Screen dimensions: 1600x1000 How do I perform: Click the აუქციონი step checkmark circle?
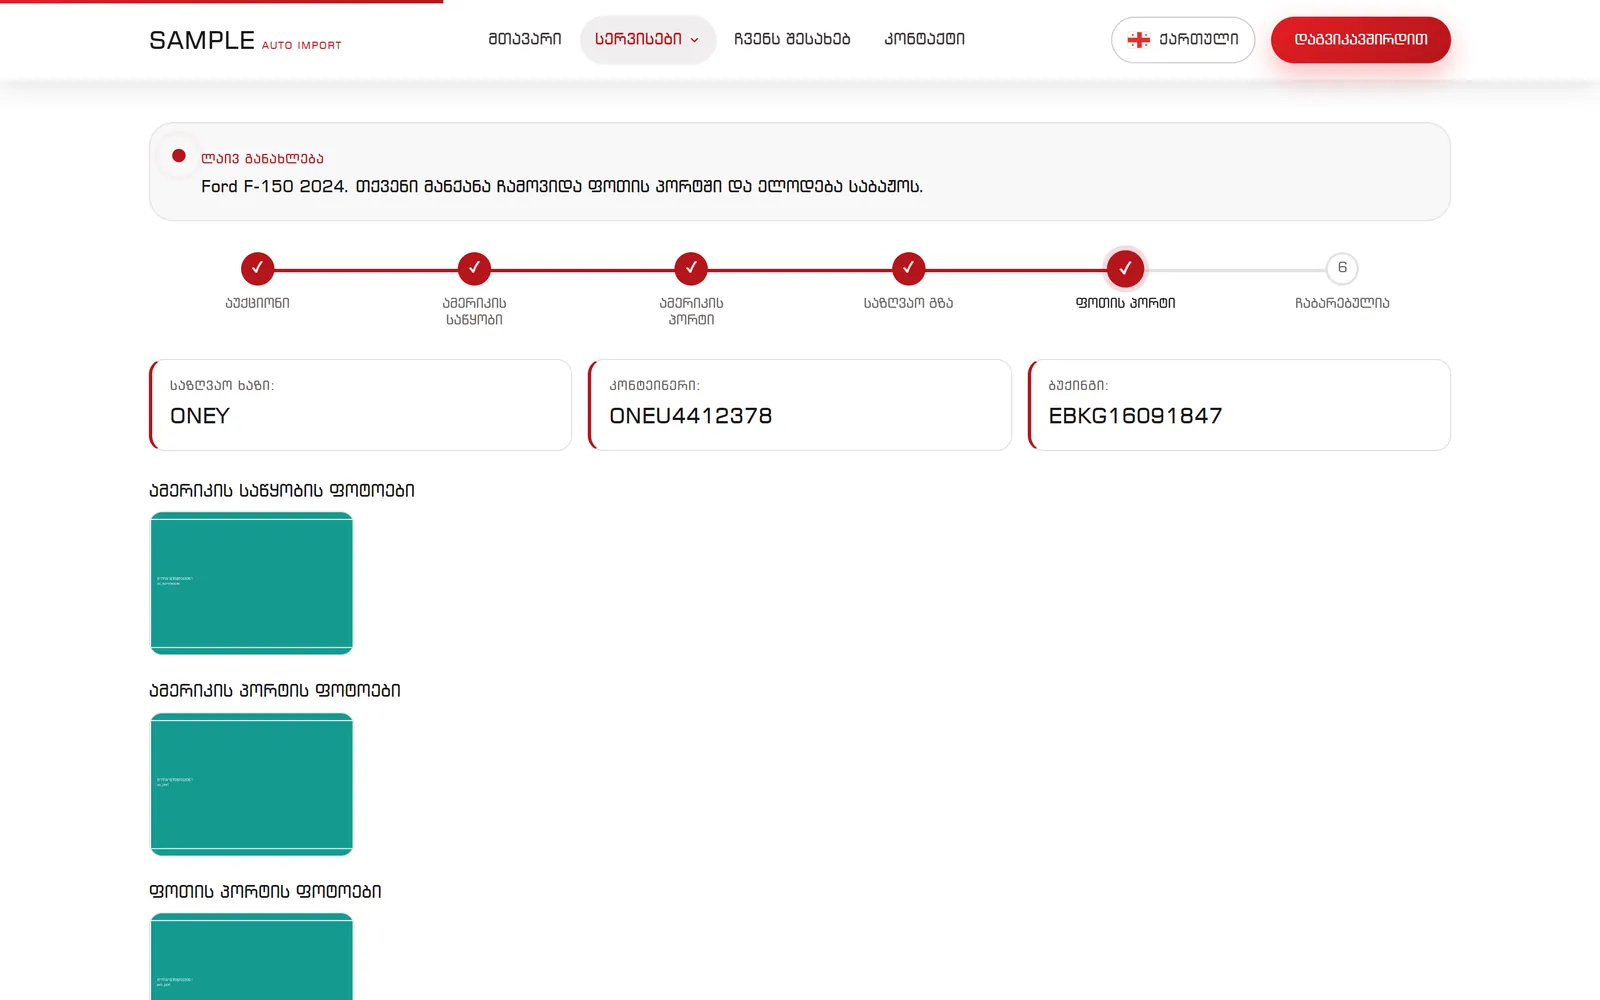click(257, 268)
